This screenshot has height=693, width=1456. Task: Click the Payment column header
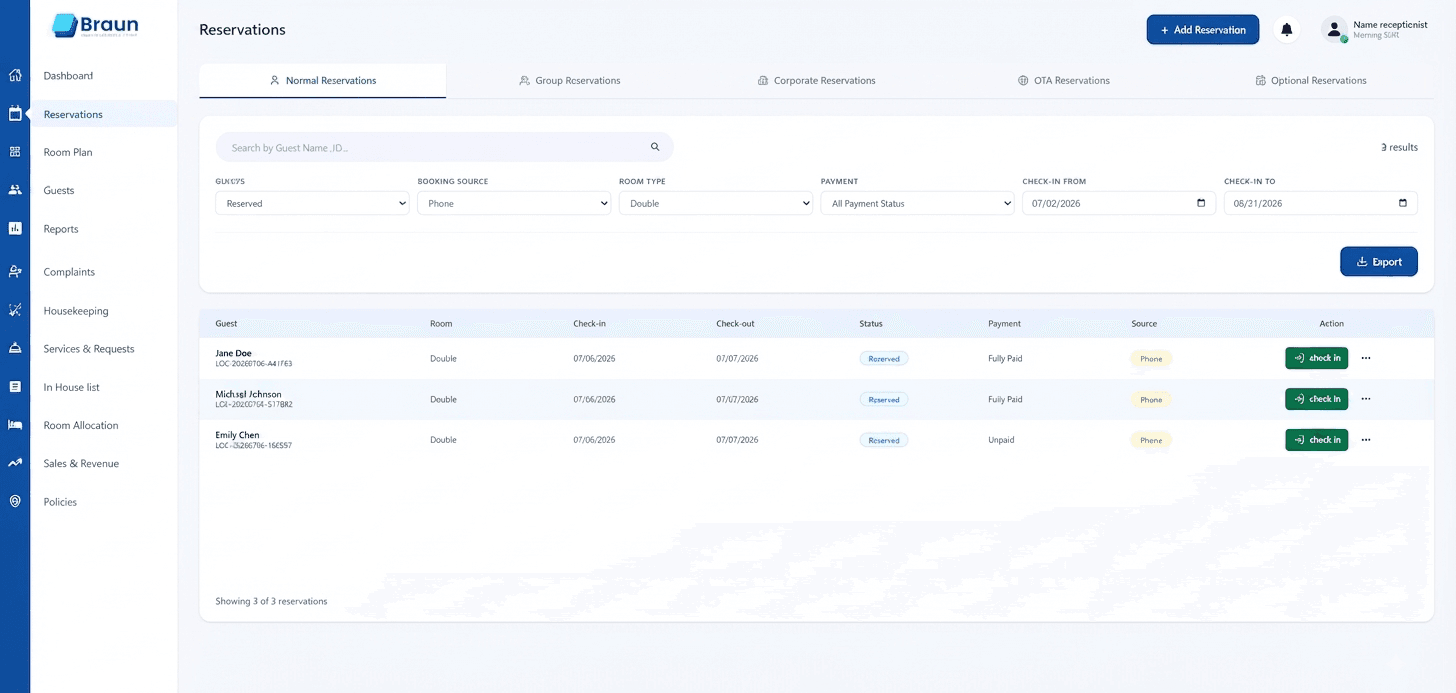tap(1004, 324)
